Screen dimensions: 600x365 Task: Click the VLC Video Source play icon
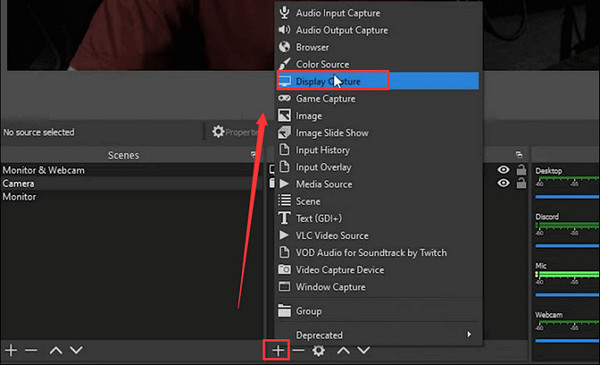284,235
